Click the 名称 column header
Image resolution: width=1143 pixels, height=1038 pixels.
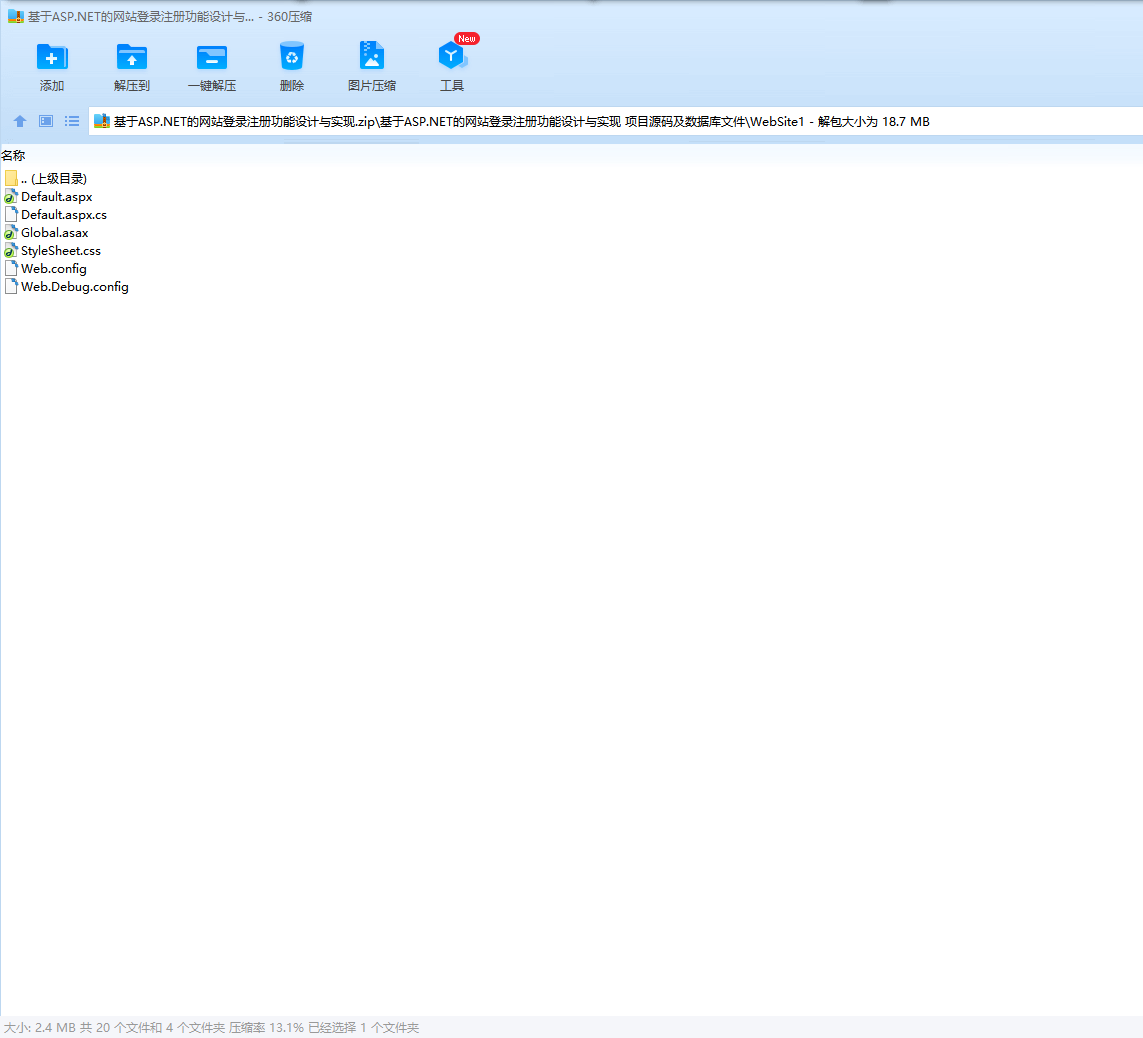coord(13,155)
